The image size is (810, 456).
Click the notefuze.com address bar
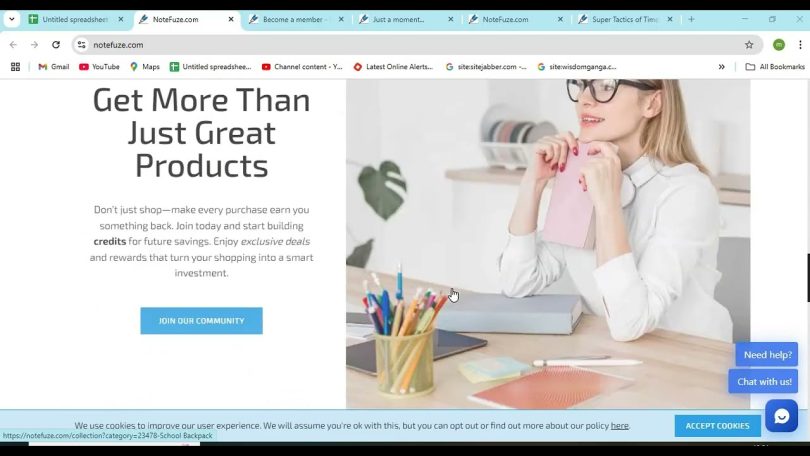pos(413,45)
